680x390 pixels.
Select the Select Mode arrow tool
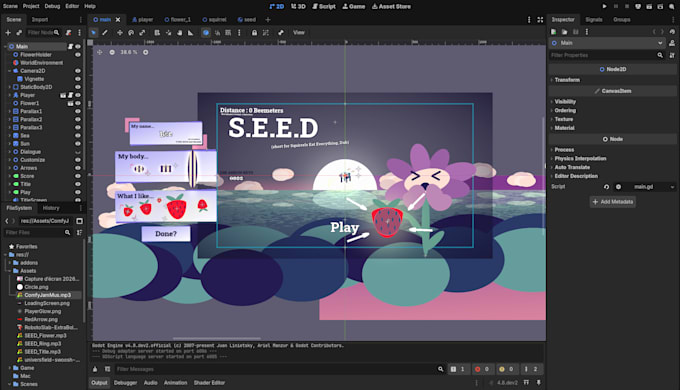coord(93,33)
